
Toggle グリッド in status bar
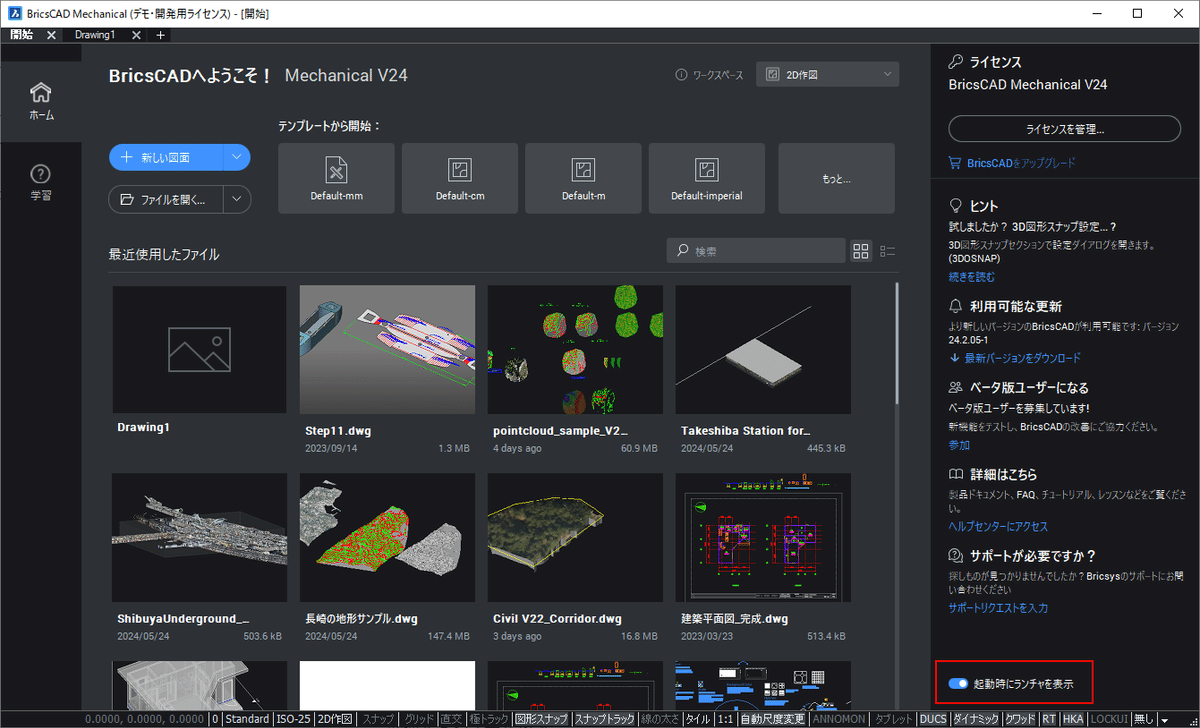(417, 719)
